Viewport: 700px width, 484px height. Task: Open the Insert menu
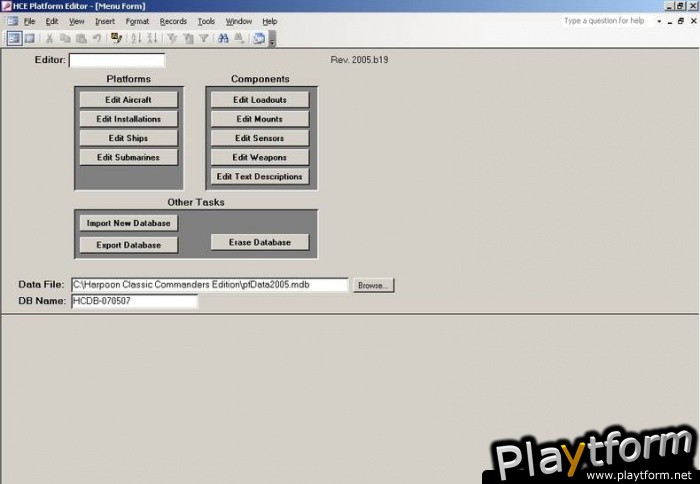coord(105,21)
